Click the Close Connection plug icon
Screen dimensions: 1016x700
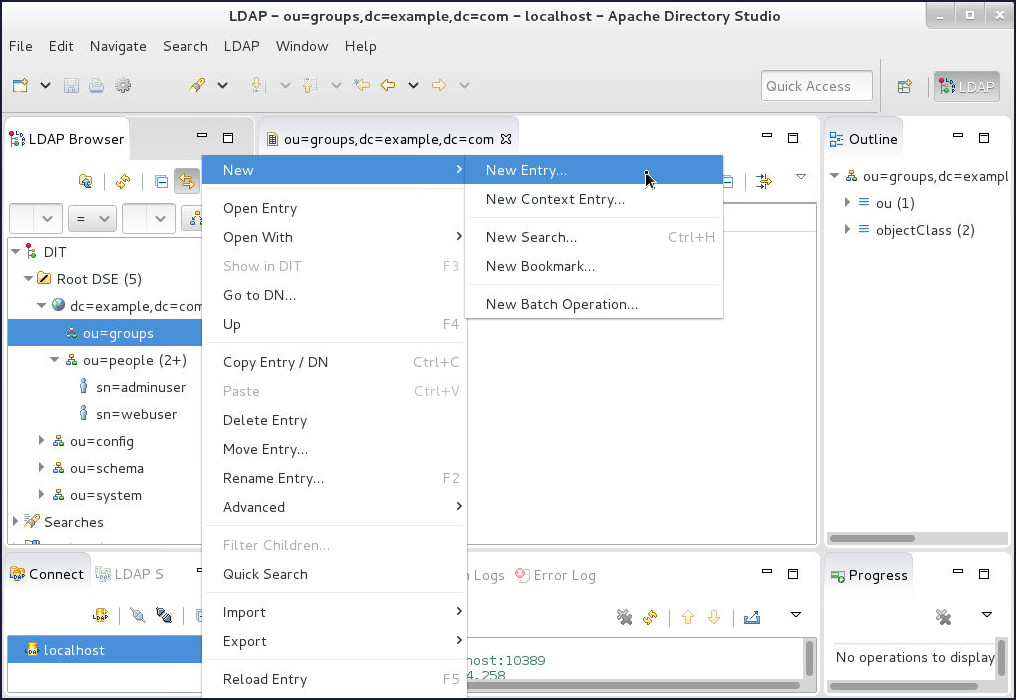click(163, 614)
